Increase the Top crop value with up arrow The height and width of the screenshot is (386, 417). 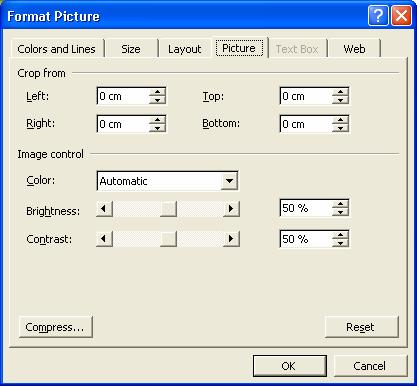340,92
